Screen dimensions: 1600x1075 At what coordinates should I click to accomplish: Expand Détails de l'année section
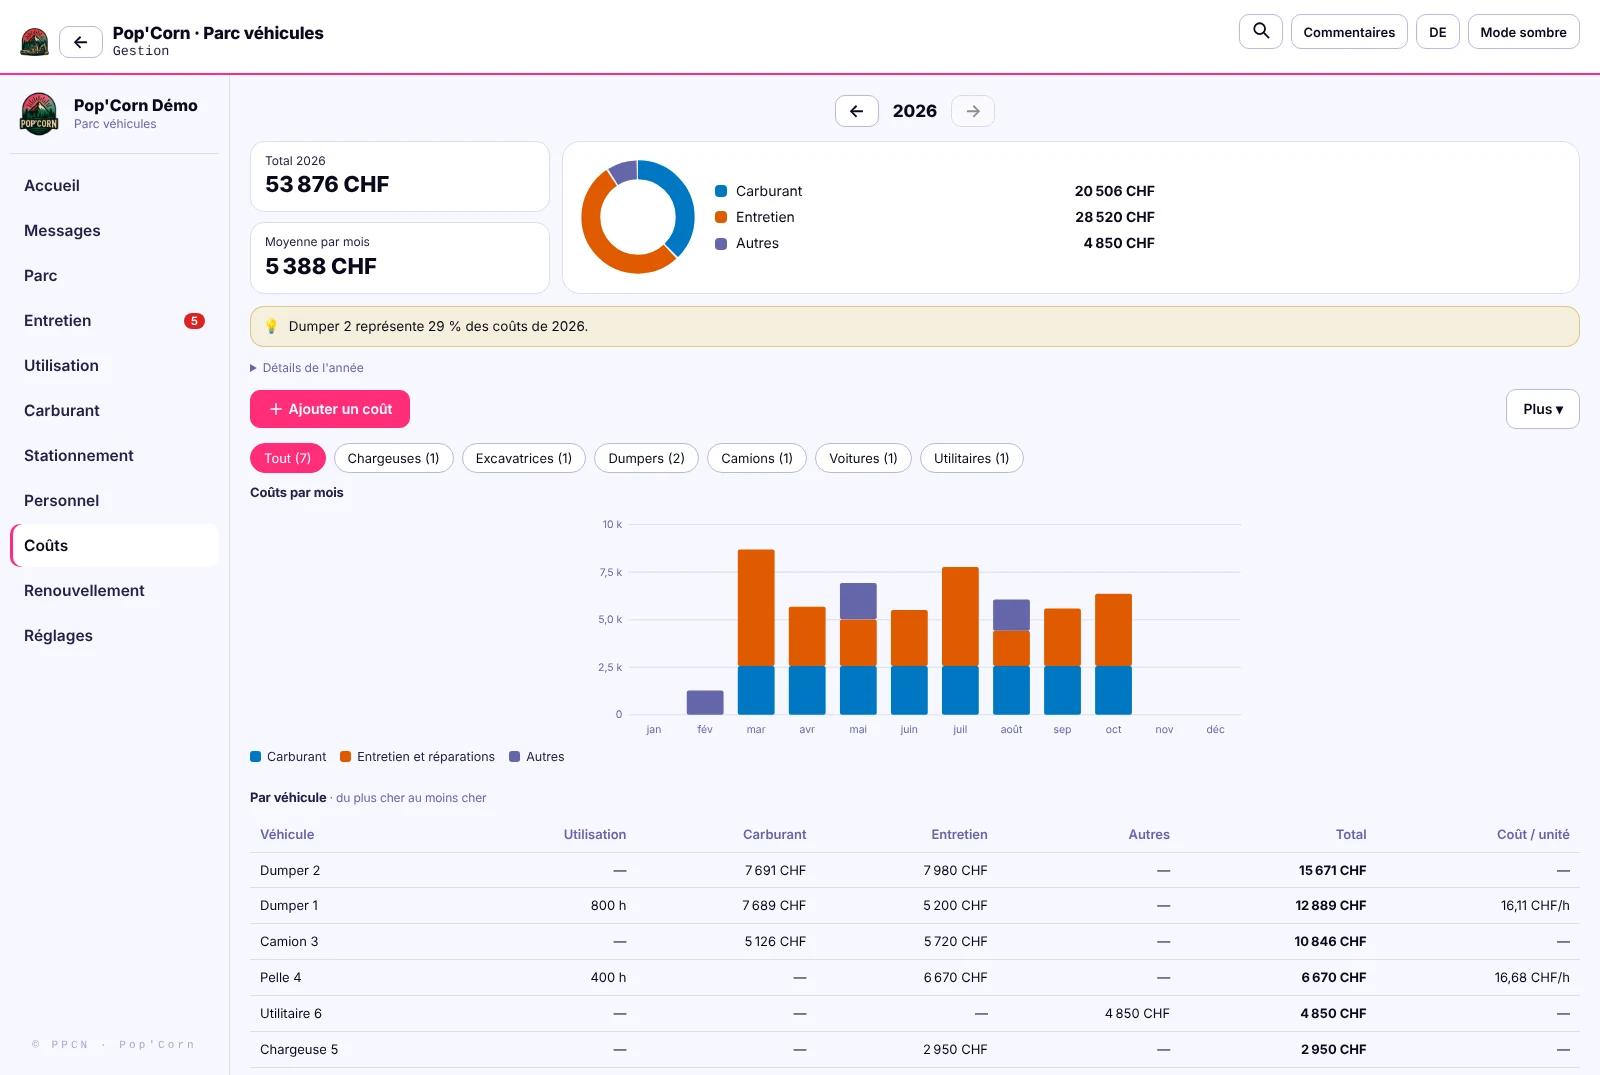pyautogui.click(x=307, y=368)
